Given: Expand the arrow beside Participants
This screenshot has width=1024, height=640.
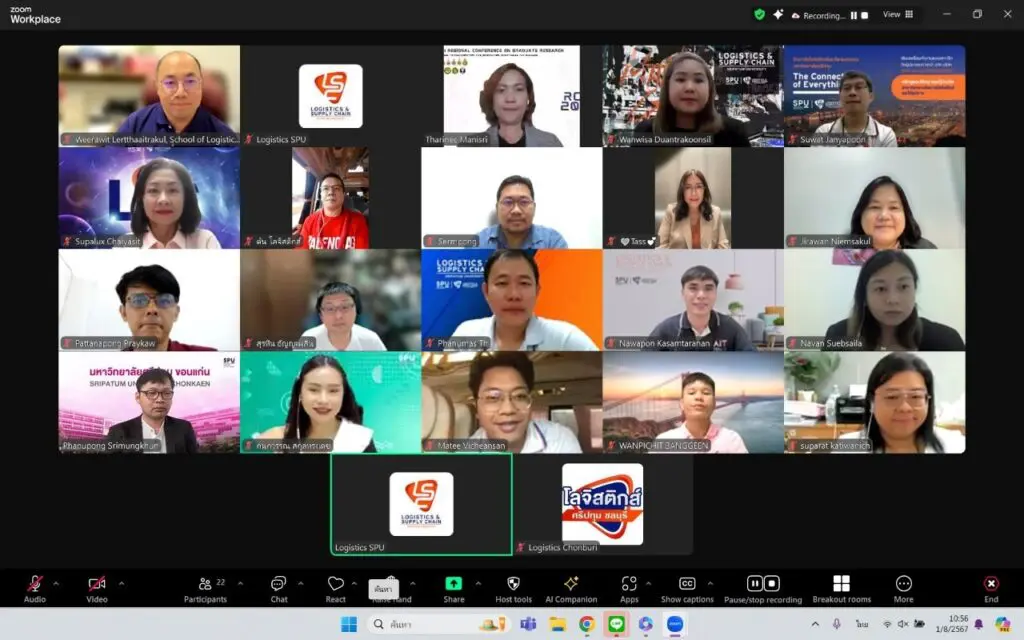Looking at the screenshot, I should (240, 583).
